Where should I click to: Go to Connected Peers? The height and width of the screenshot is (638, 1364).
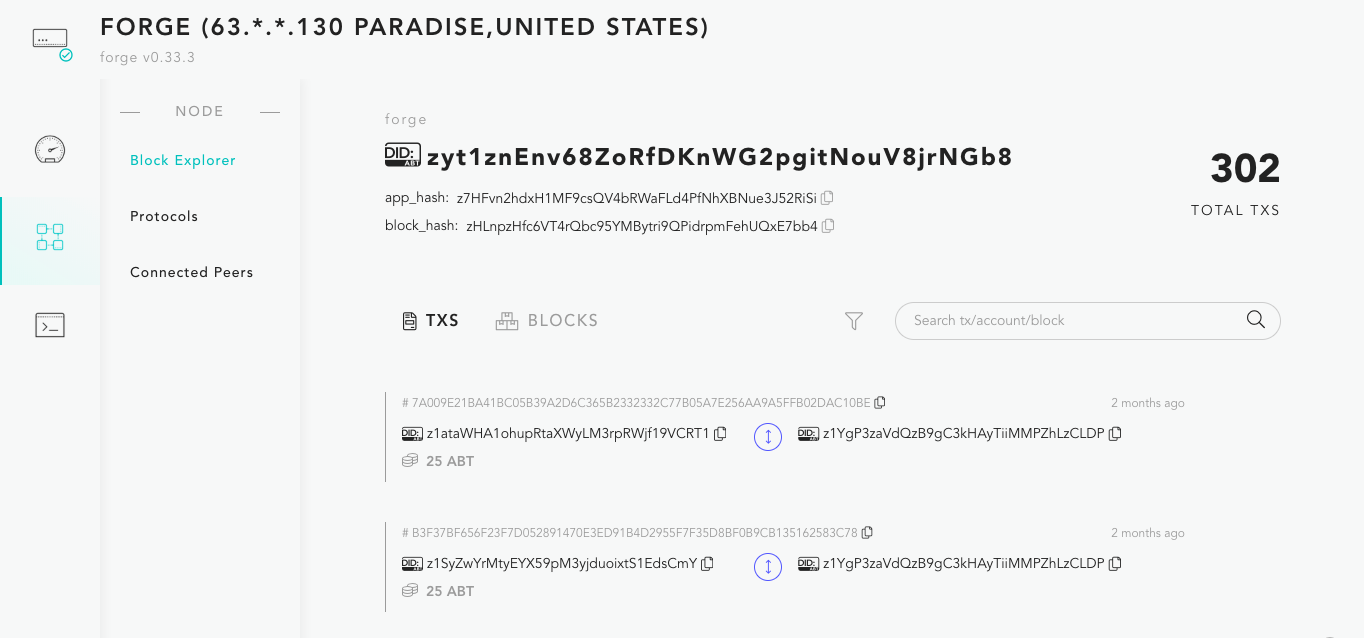pos(192,272)
